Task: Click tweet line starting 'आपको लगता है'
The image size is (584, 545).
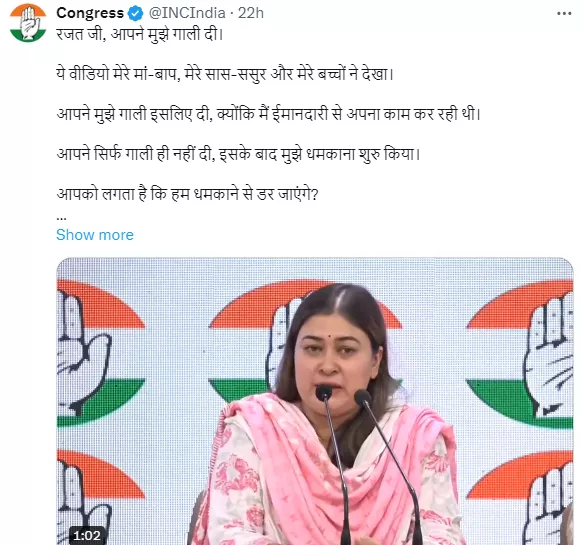Action: 187,194
